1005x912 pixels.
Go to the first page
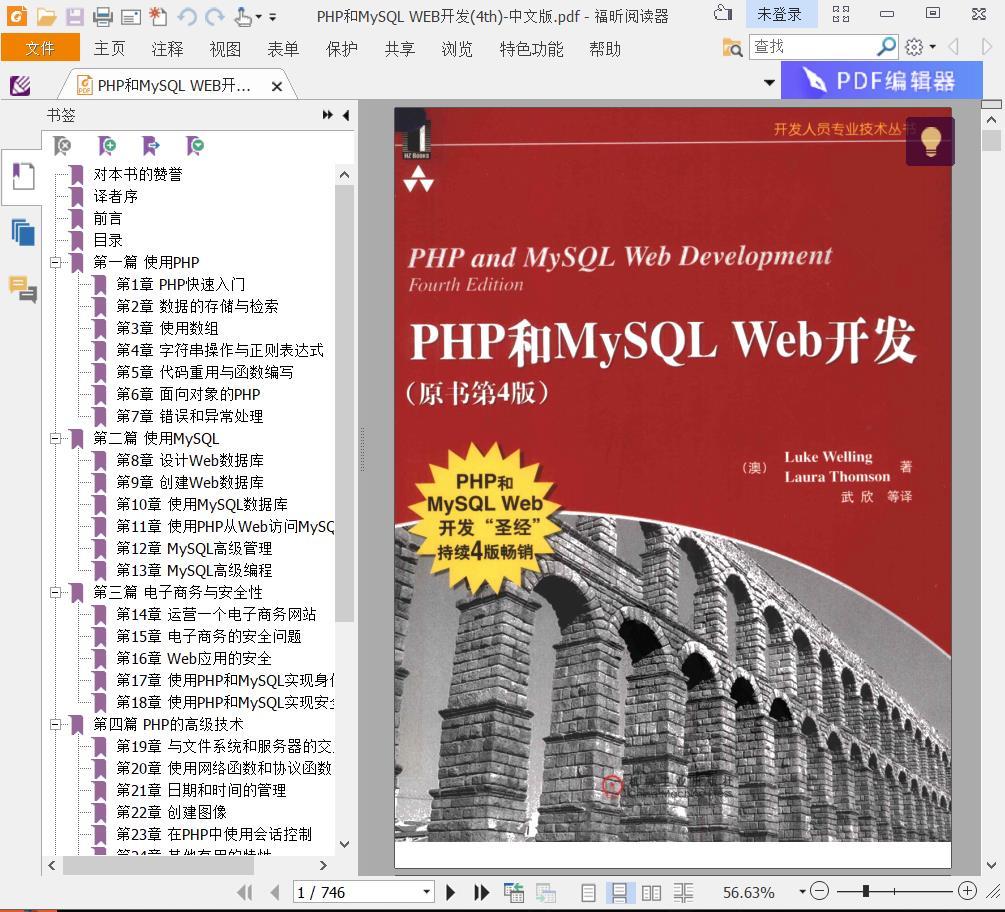(244, 892)
